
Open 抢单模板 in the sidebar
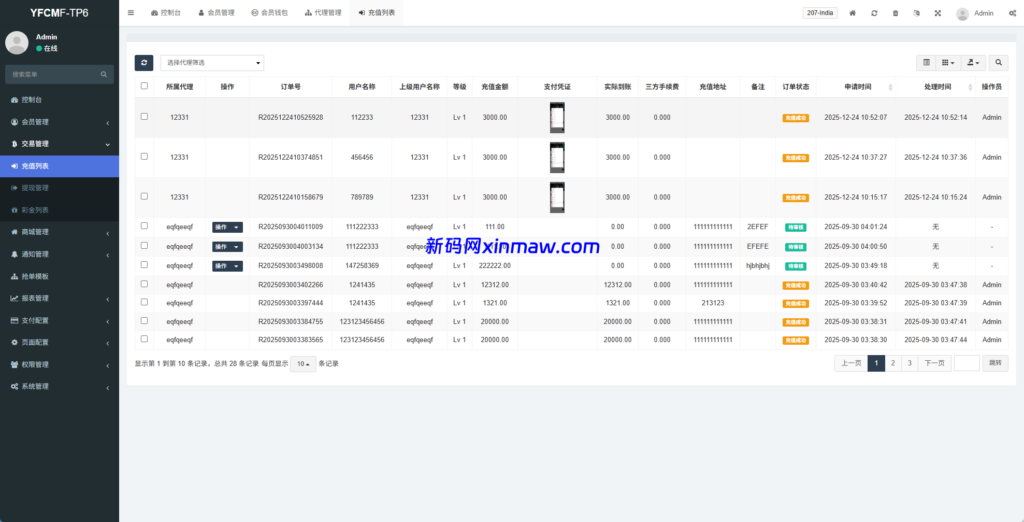click(x=59, y=276)
